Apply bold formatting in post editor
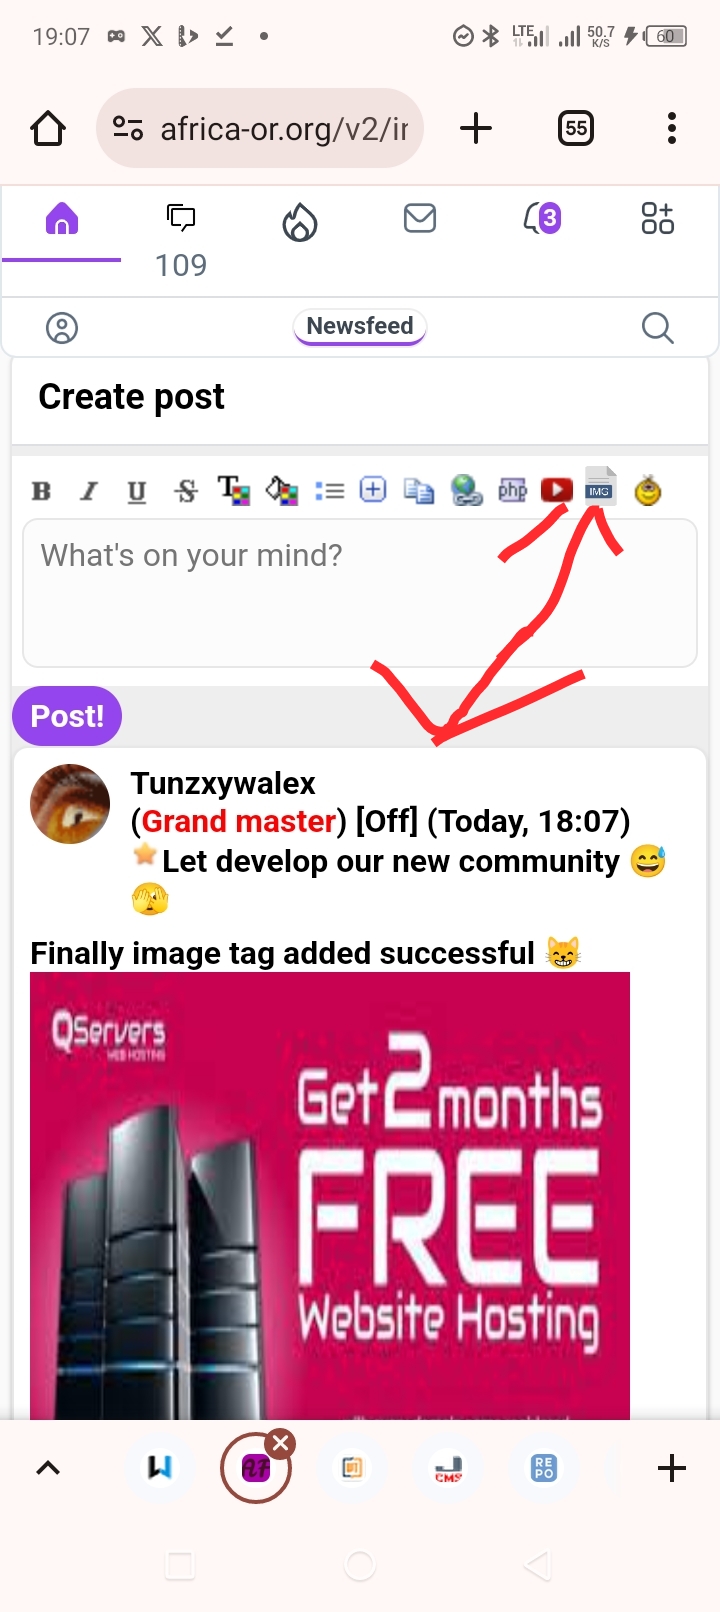The height and width of the screenshot is (1612, 720). [41, 491]
